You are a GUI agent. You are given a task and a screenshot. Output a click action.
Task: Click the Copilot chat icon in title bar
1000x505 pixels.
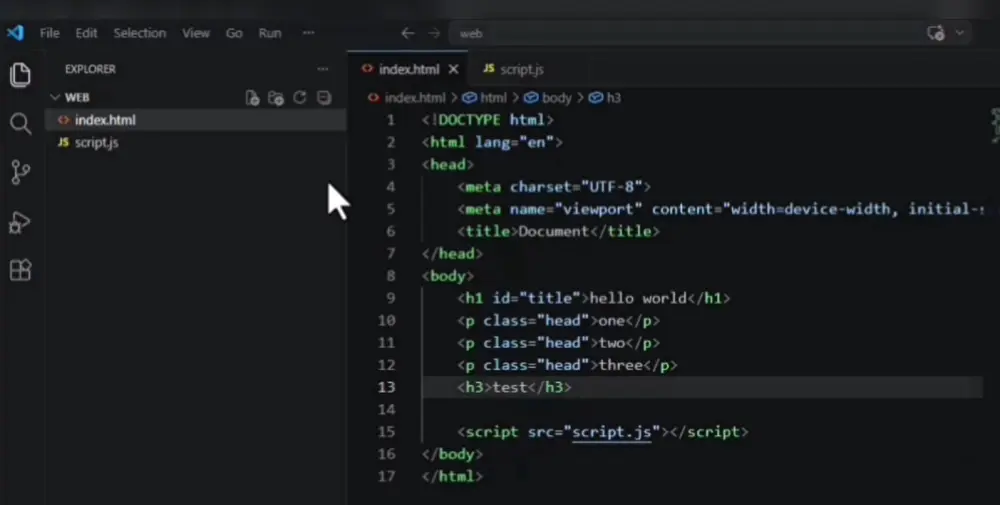(936, 33)
